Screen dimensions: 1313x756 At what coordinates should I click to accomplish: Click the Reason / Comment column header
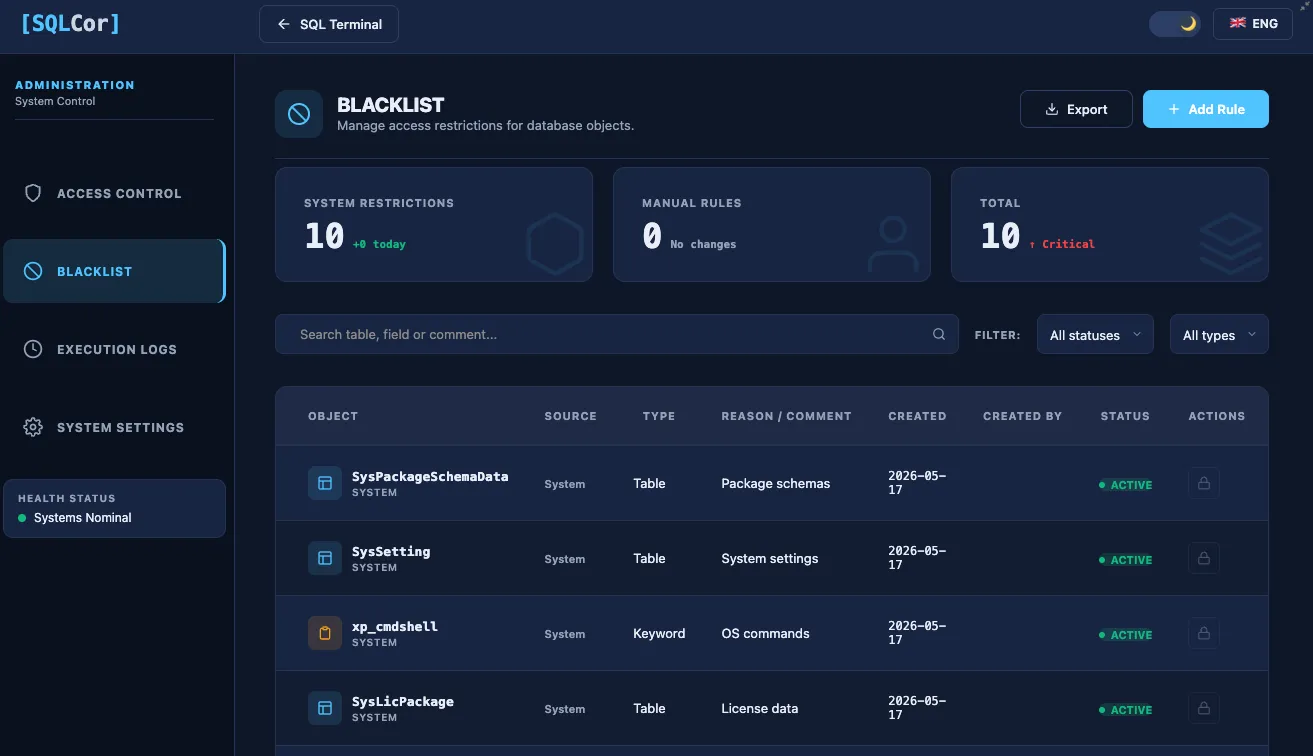[x=786, y=416]
